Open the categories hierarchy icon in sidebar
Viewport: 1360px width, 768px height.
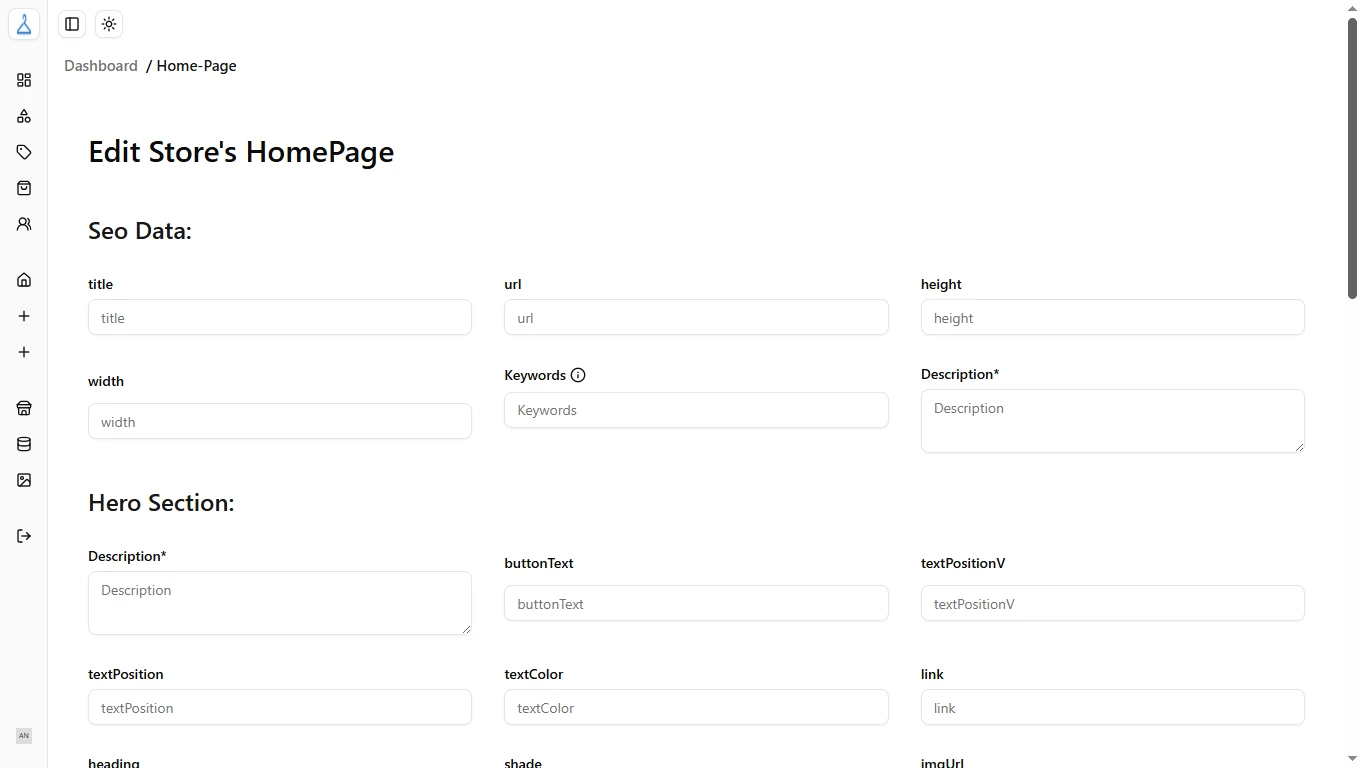23,116
